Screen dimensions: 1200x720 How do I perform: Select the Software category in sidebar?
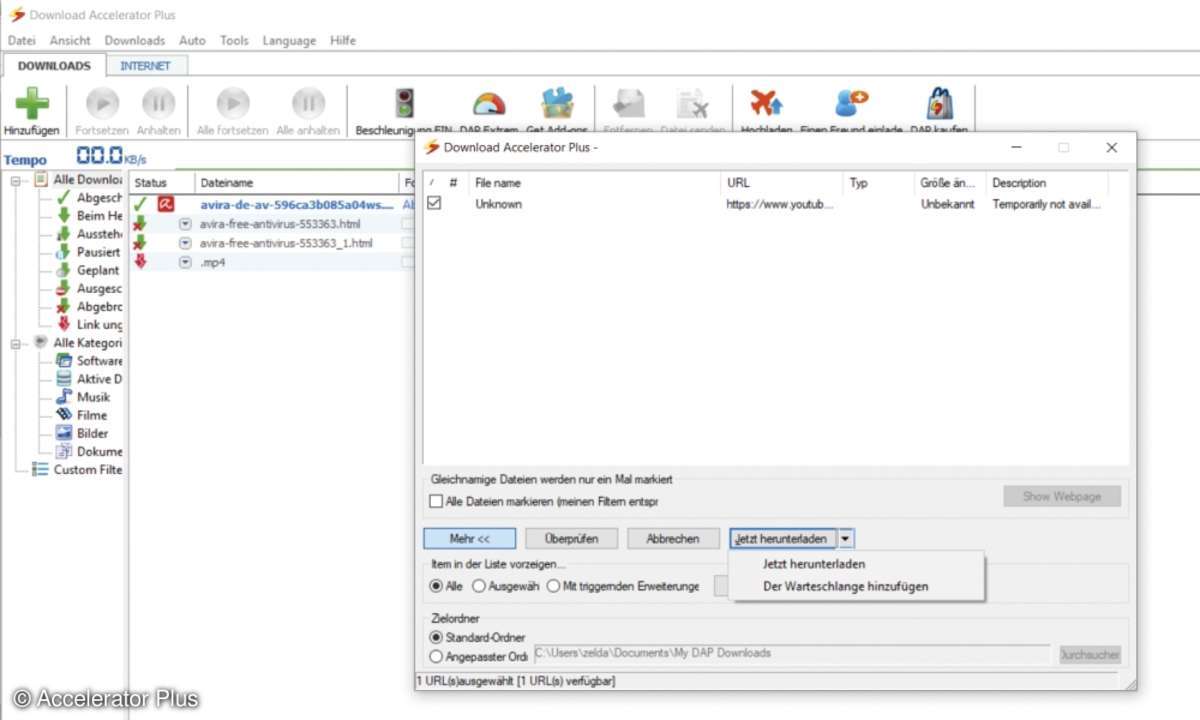tap(90, 361)
